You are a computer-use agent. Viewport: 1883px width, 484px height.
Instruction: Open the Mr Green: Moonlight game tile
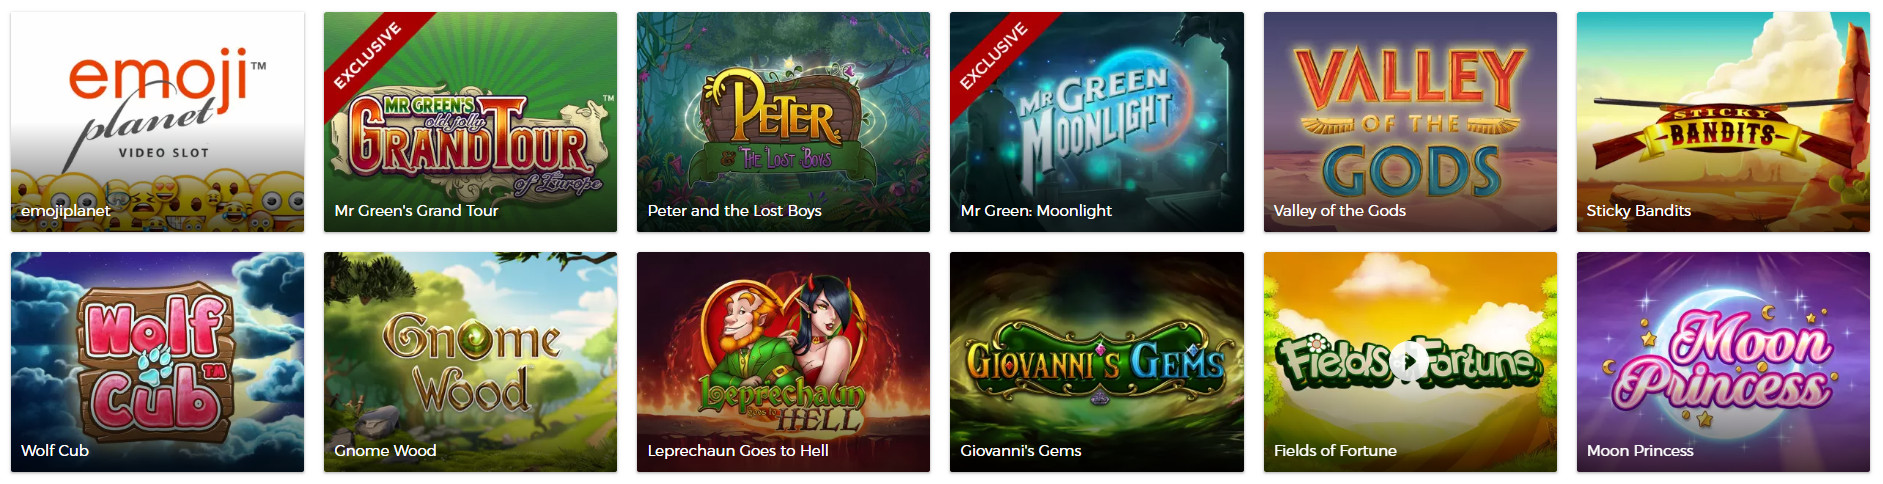(1096, 122)
